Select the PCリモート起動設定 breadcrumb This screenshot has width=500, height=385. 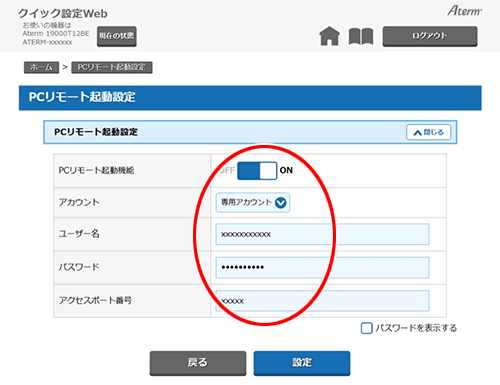(112, 67)
